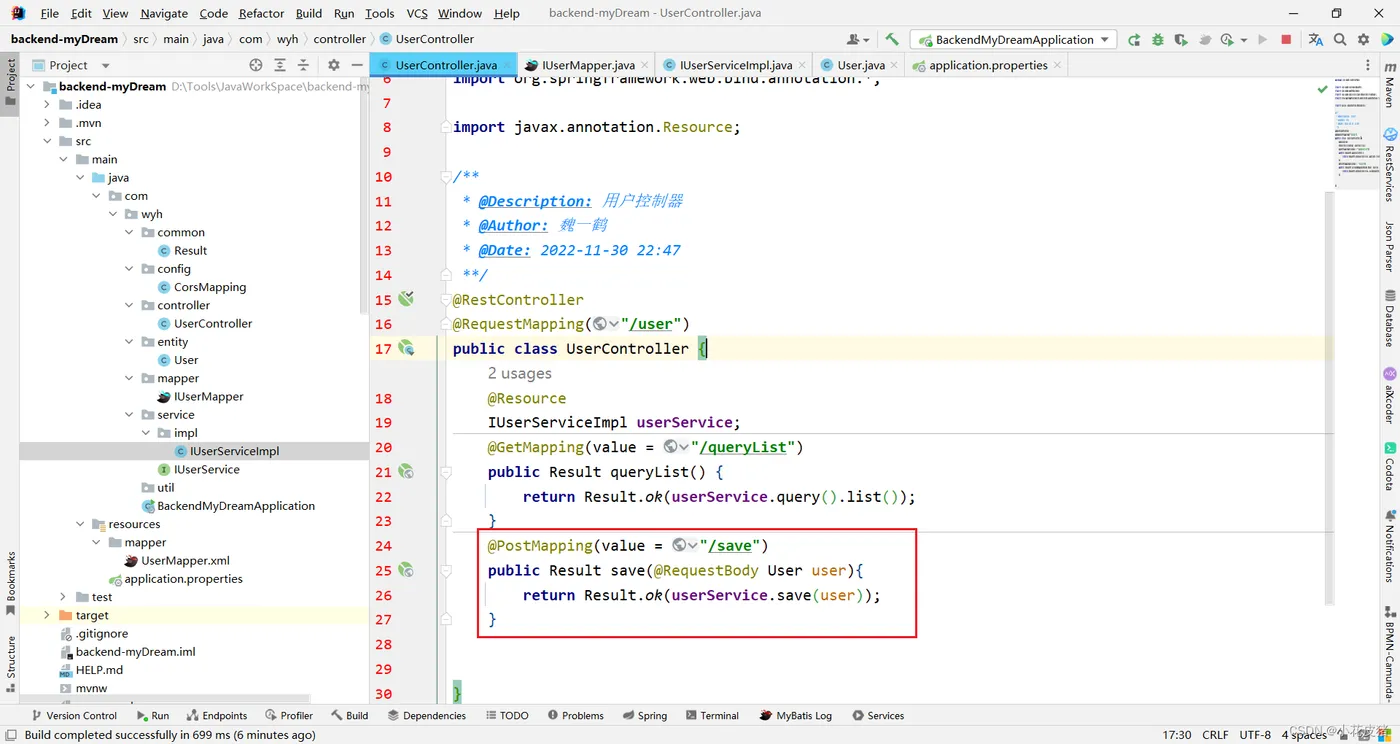This screenshot has height=744, width=1400.
Task: Expand all in Project panel toolbar
Action: (280, 65)
